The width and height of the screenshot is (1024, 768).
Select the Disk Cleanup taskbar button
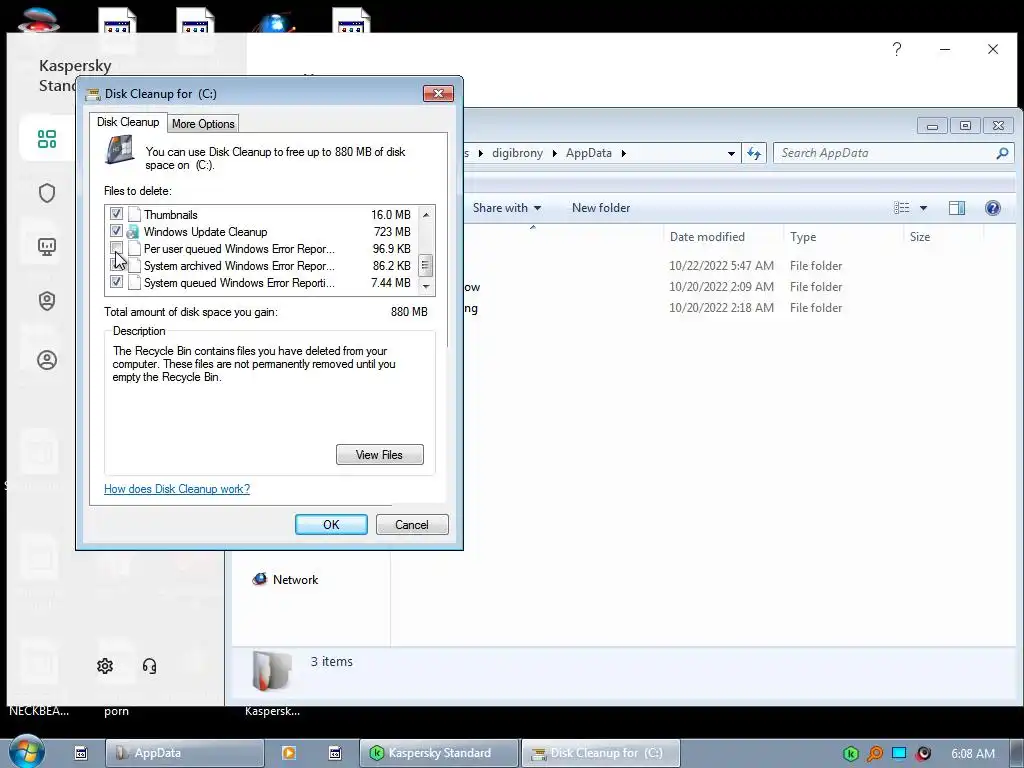(x=600, y=753)
